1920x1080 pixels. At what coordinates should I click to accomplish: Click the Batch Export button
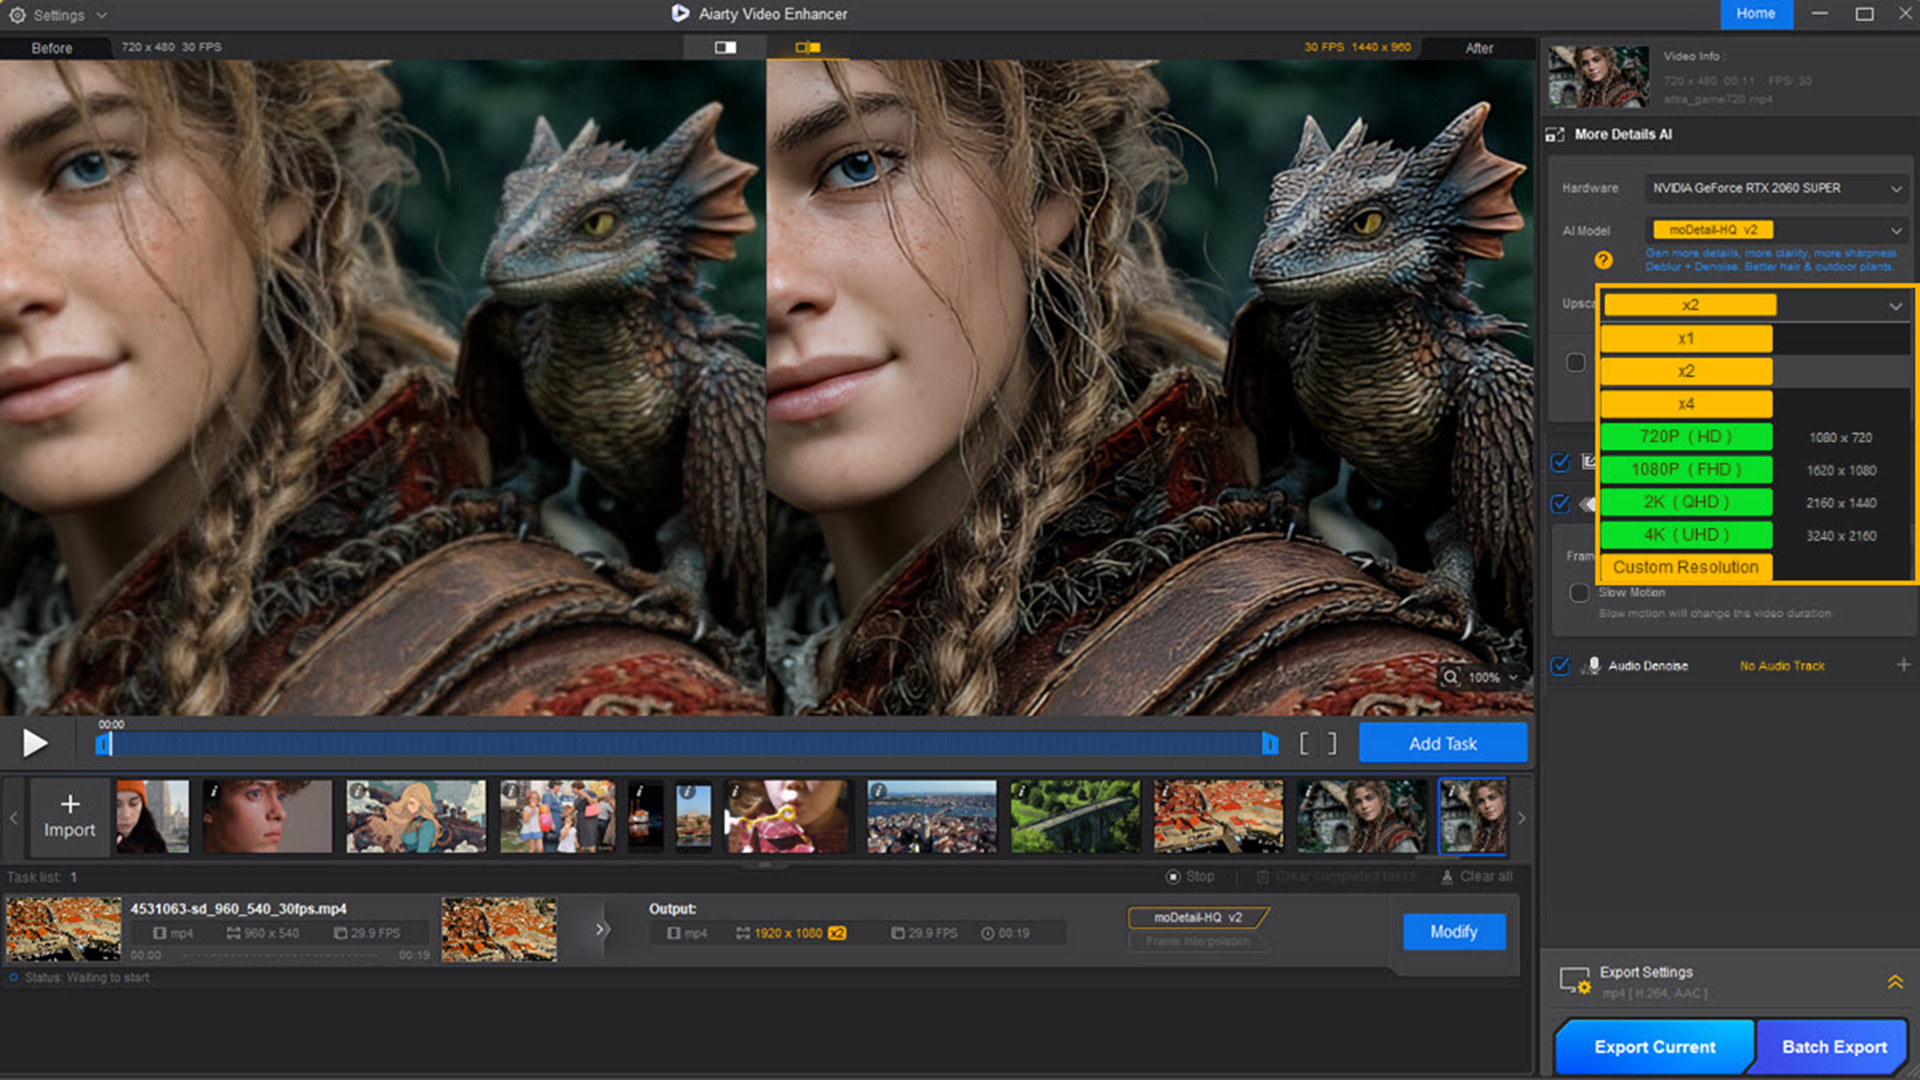click(x=1833, y=1046)
